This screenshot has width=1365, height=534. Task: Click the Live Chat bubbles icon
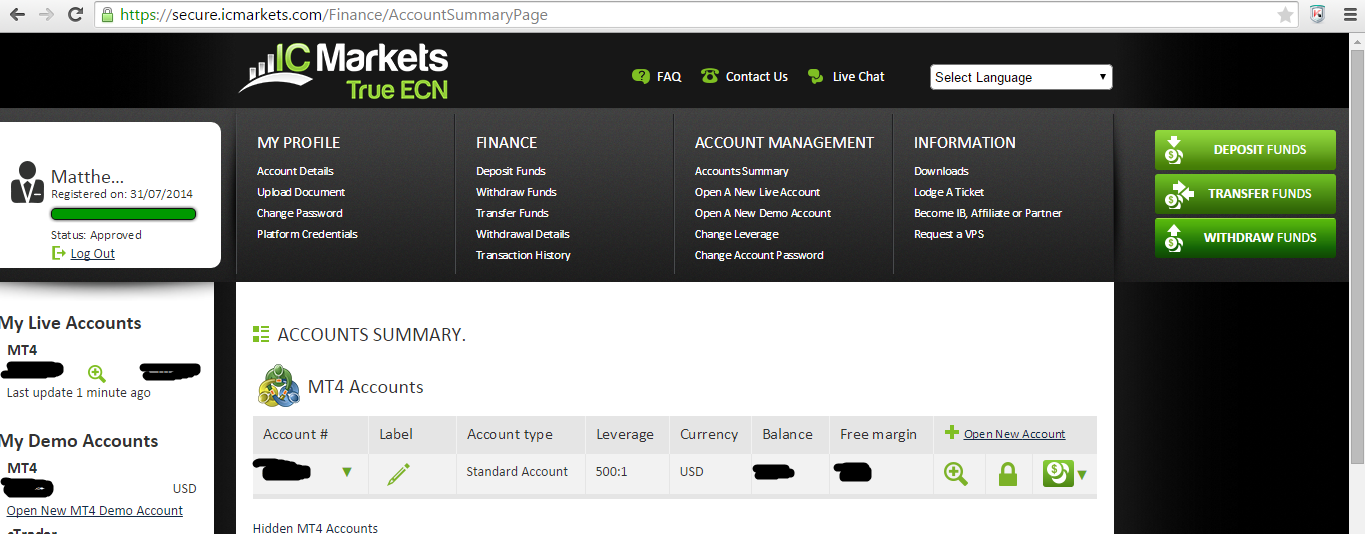pyautogui.click(x=816, y=76)
